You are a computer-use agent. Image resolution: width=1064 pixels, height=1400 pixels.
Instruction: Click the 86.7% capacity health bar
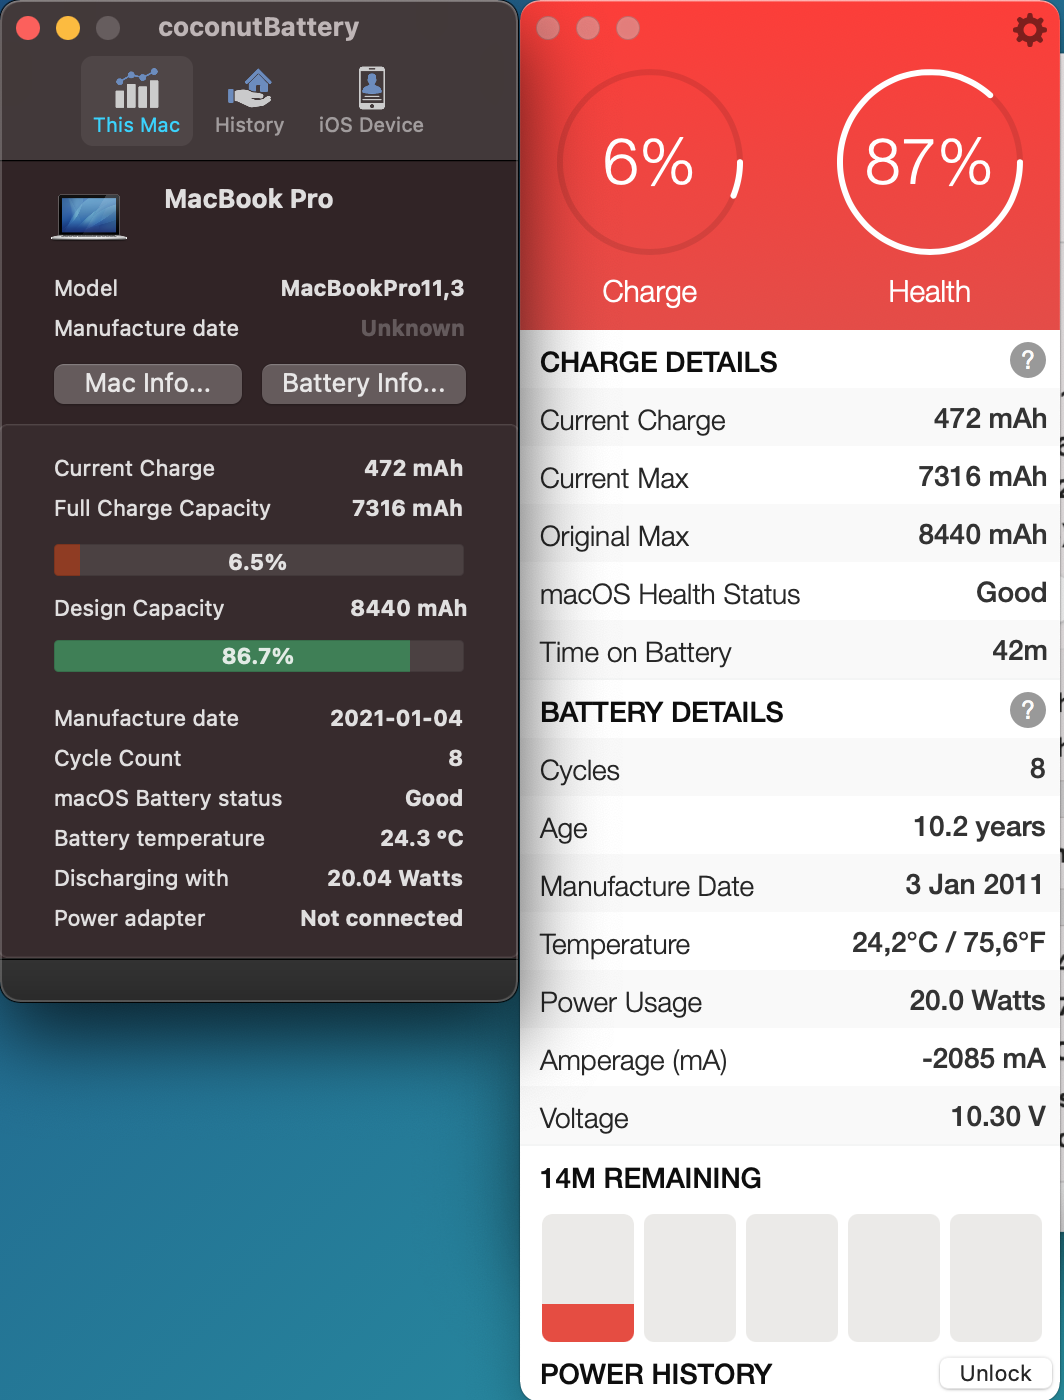[x=259, y=656]
